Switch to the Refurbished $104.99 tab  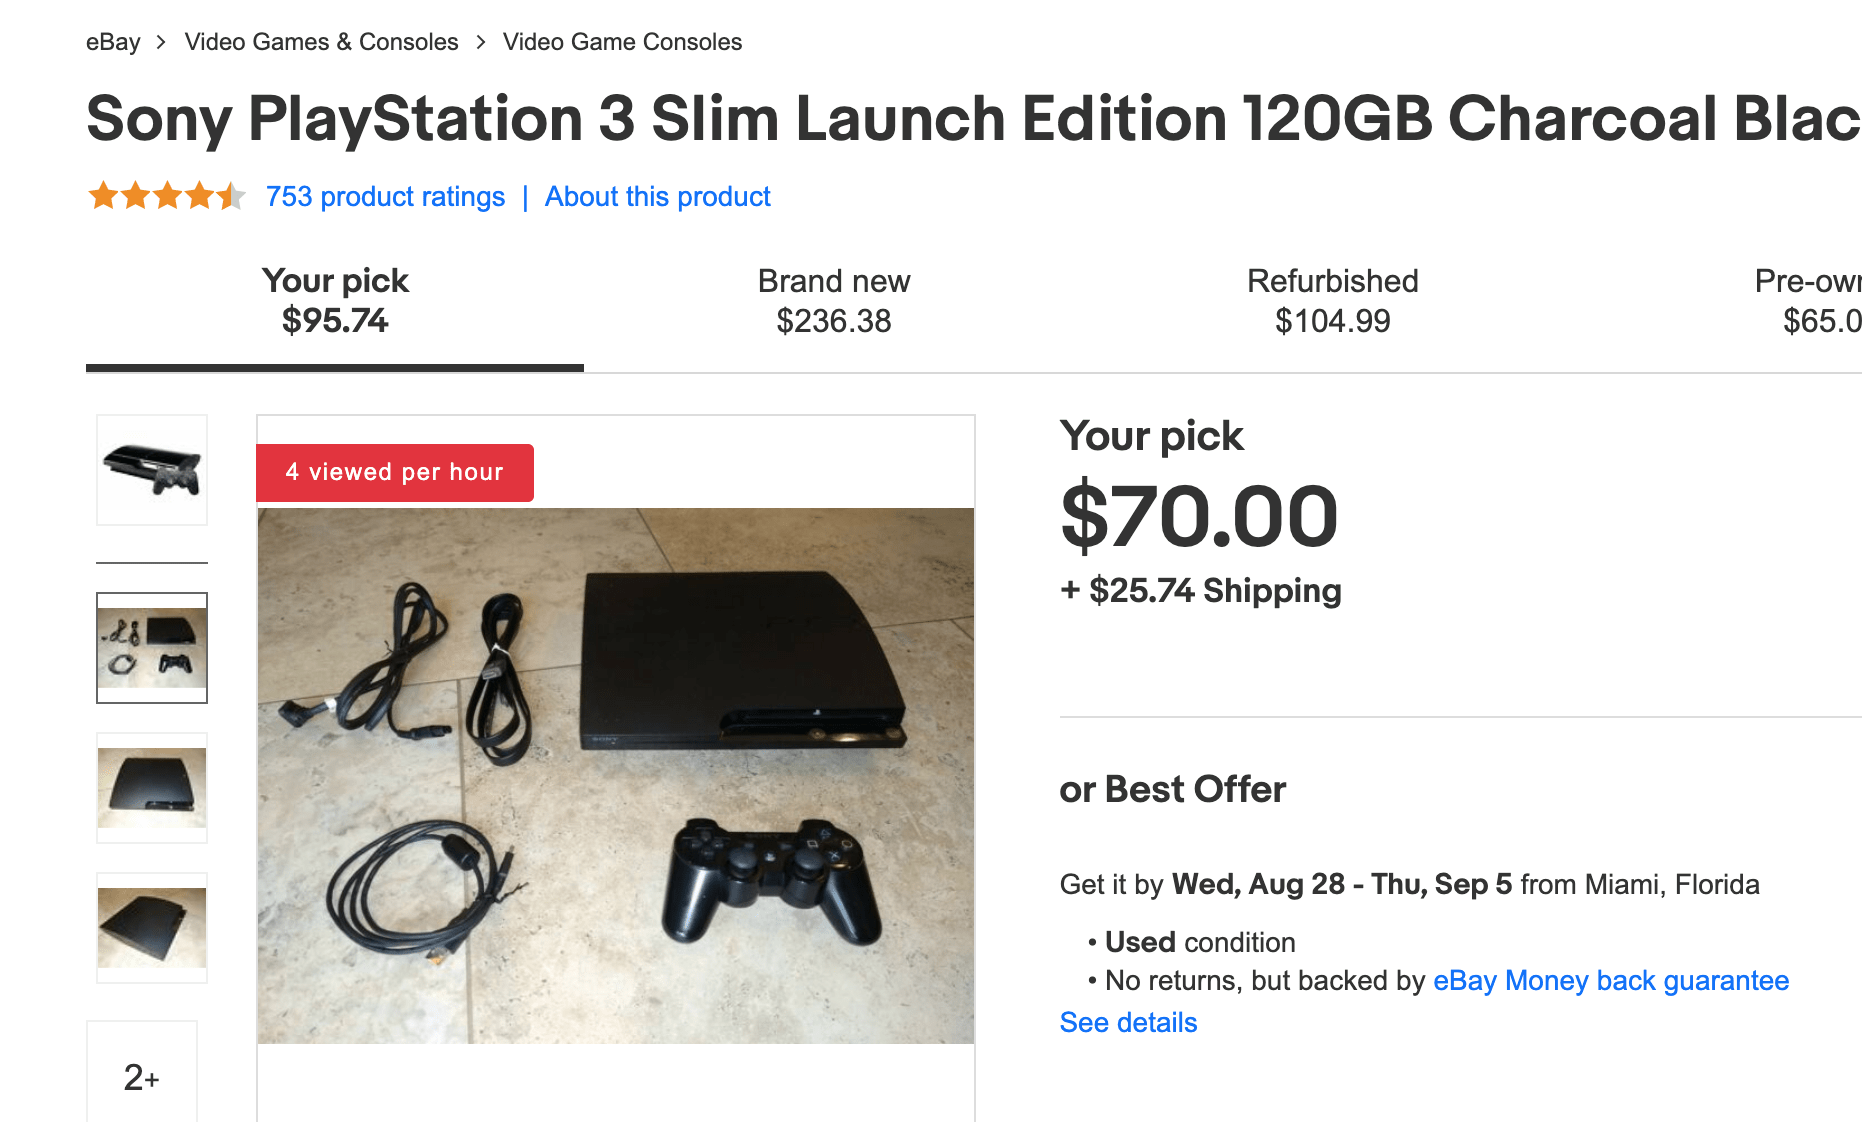(x=1332, y=301)
